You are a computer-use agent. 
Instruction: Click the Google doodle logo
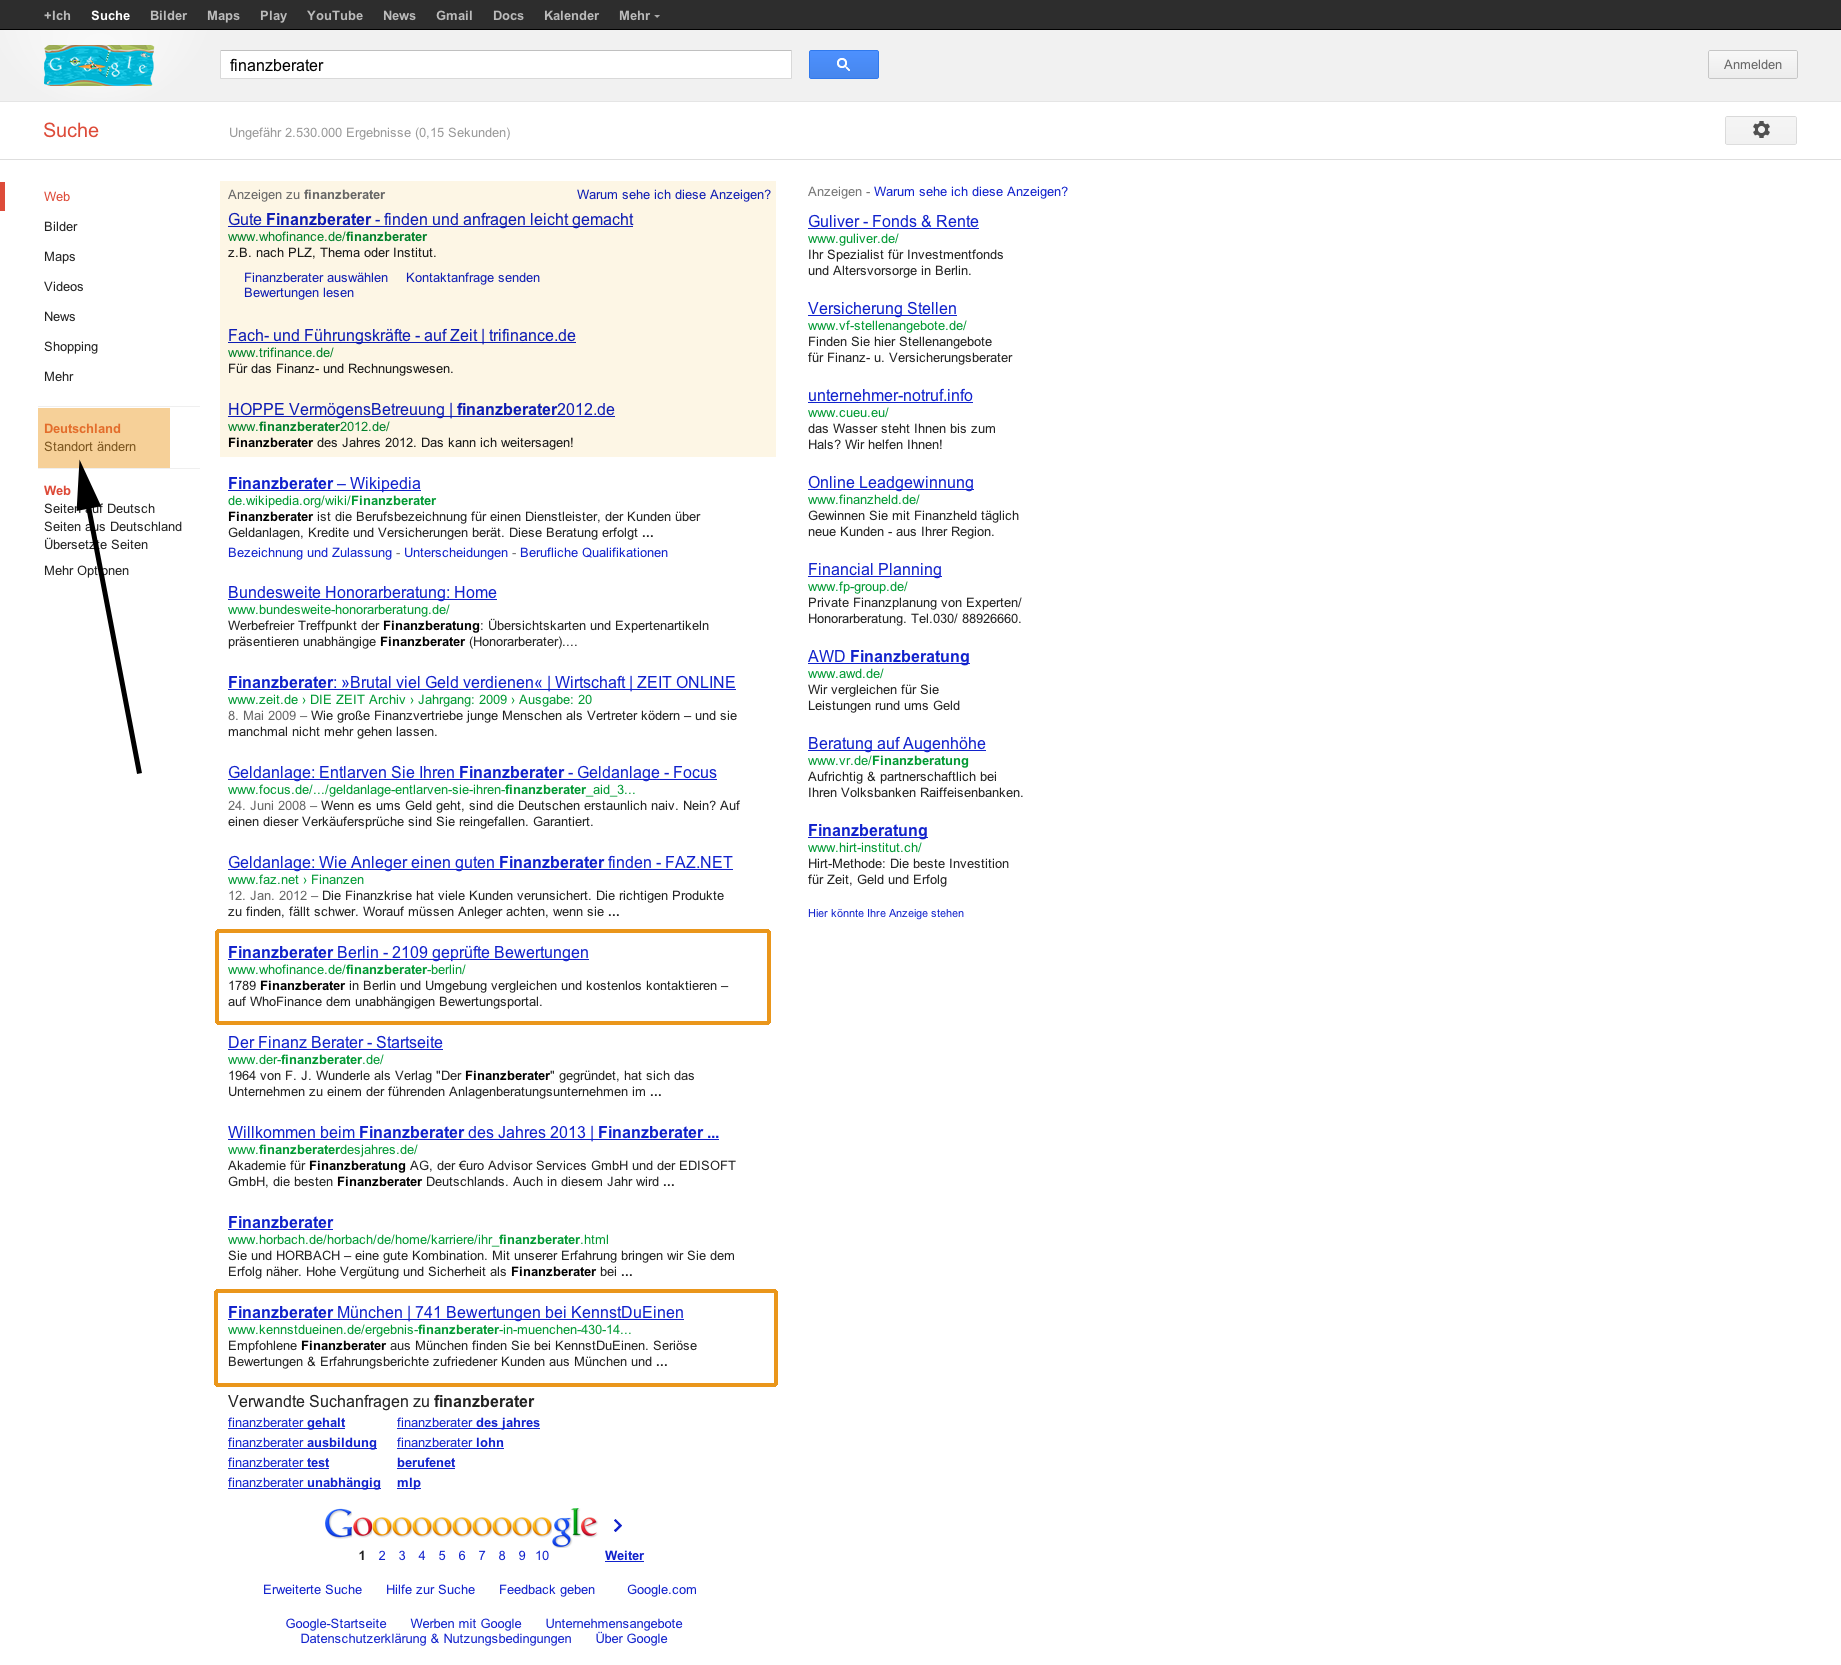tap(99, 65)
